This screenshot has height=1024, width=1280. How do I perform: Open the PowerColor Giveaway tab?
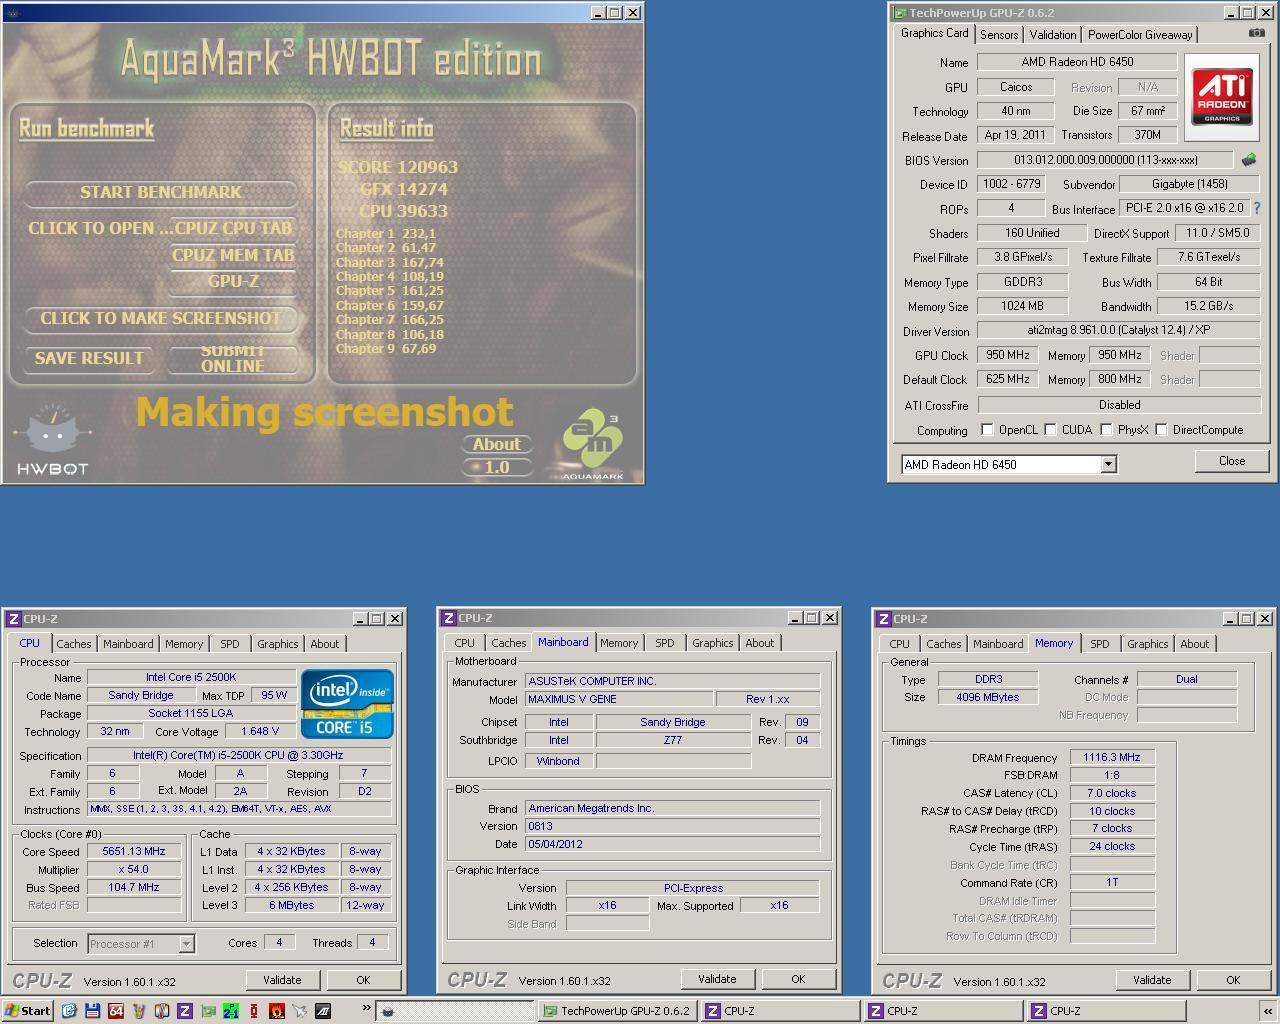[1140, 34]
